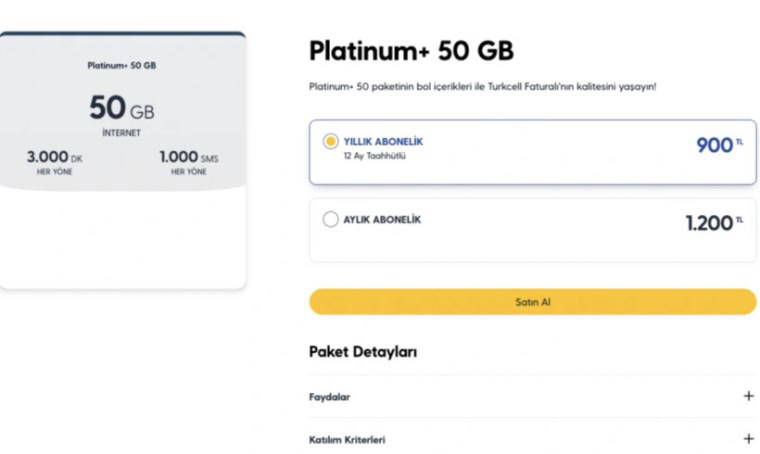Click the 1.200 TL monthly price
This screenshot has height=454, width=760.
[712, 223]
